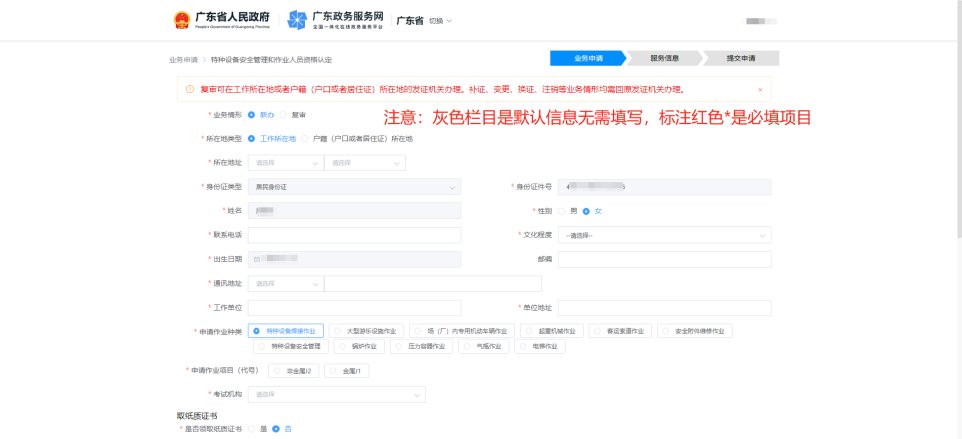Viewport: 962px width, 439px height.
Task: Open the first 所在地址 region dropdown
Action: tap(285, 163)
